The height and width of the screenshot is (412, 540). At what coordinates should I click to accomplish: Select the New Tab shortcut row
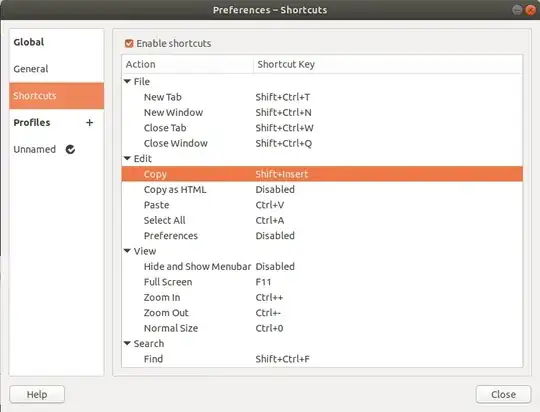322,97
